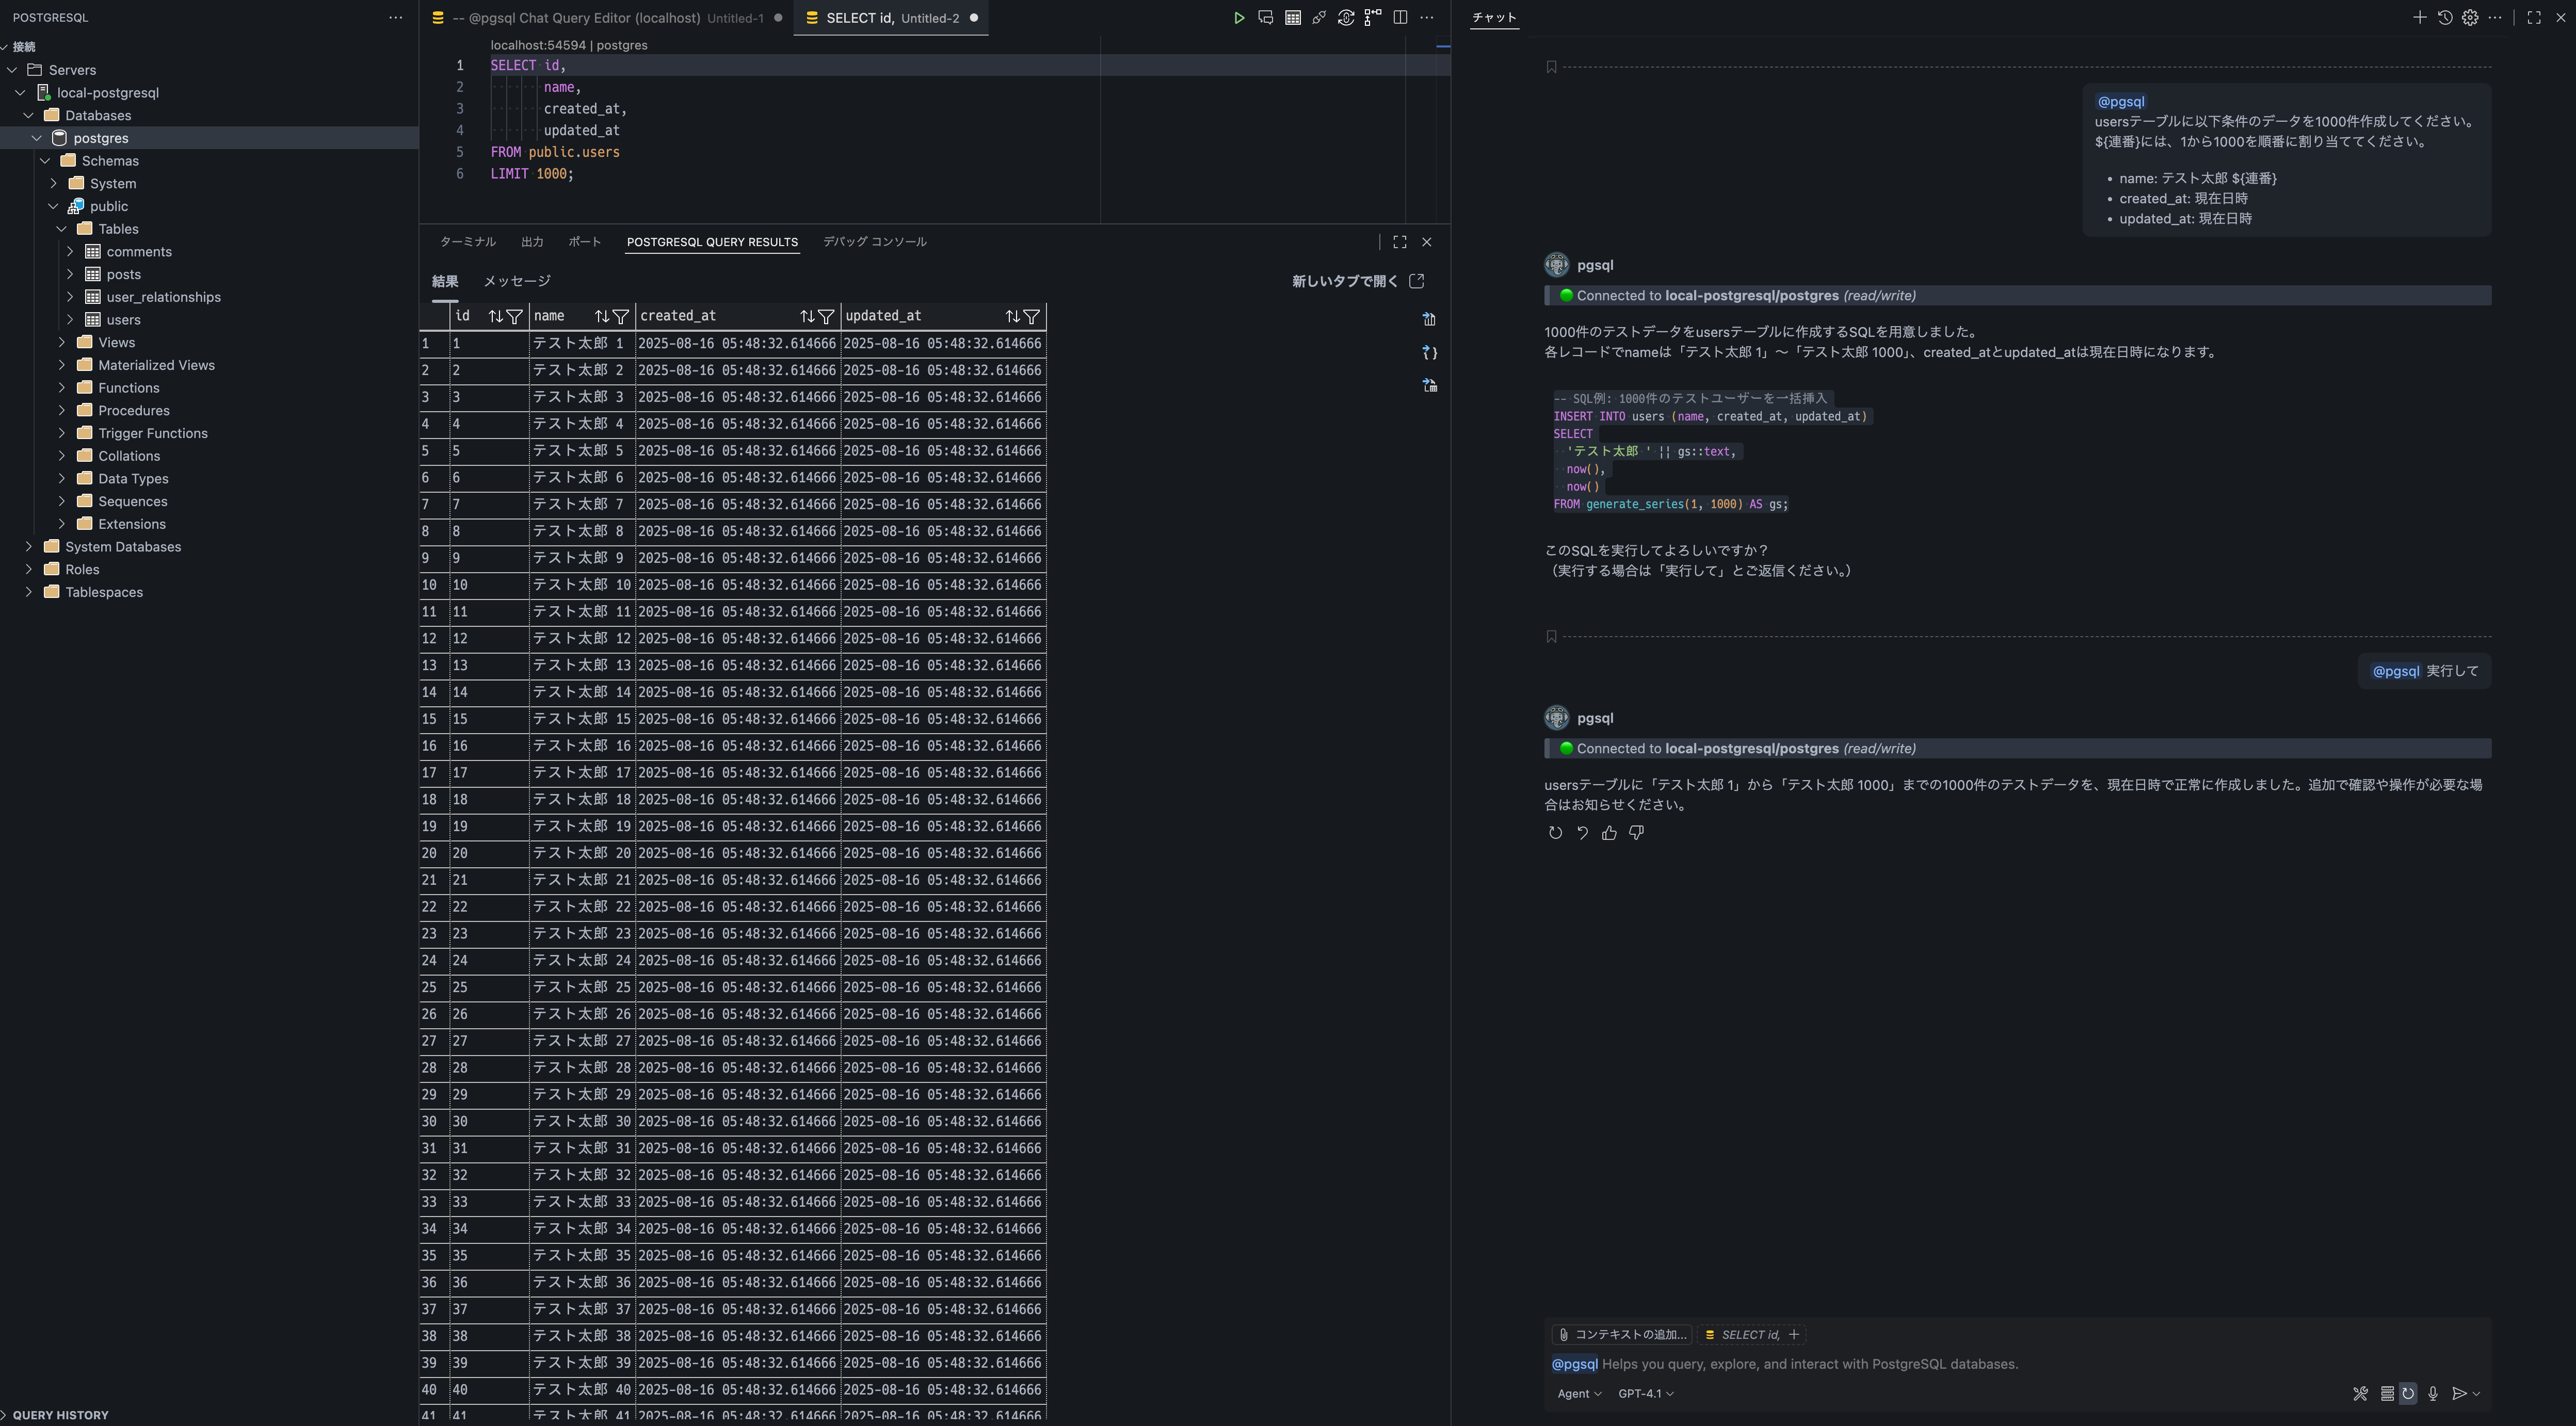Run the query with the green play icon

(1239, 17)
